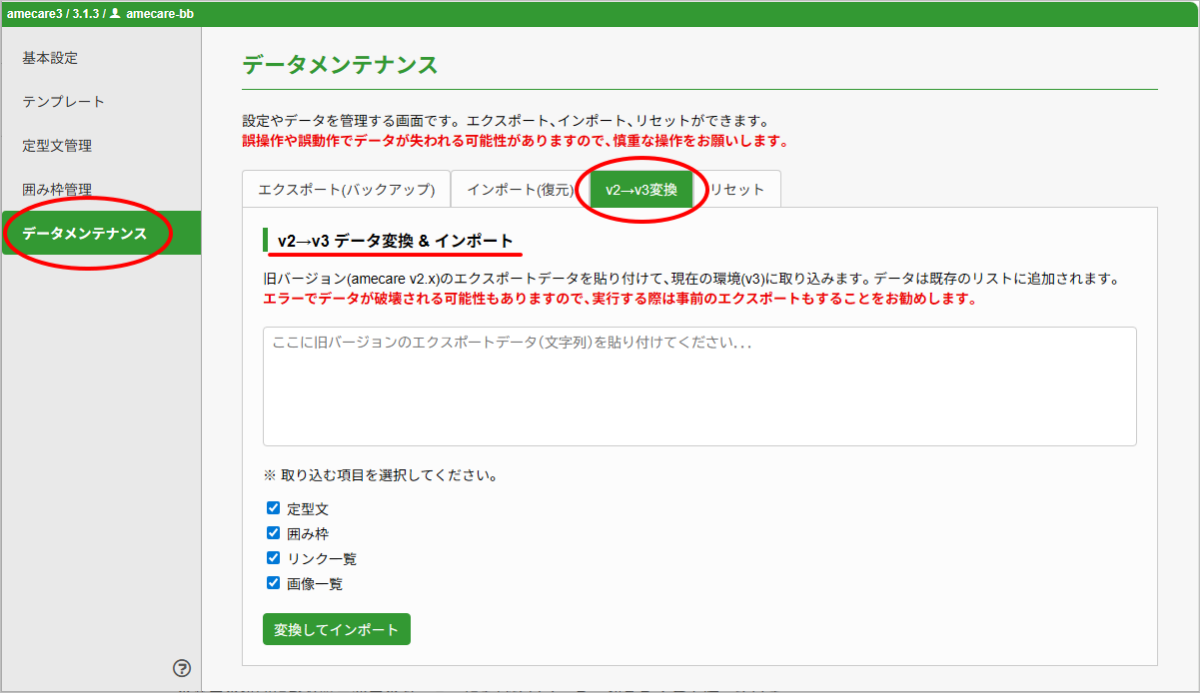Switch to エクスポート(バックアップ) tab
The width and height of the screenshot is (1200, 693).
[346, 189]
